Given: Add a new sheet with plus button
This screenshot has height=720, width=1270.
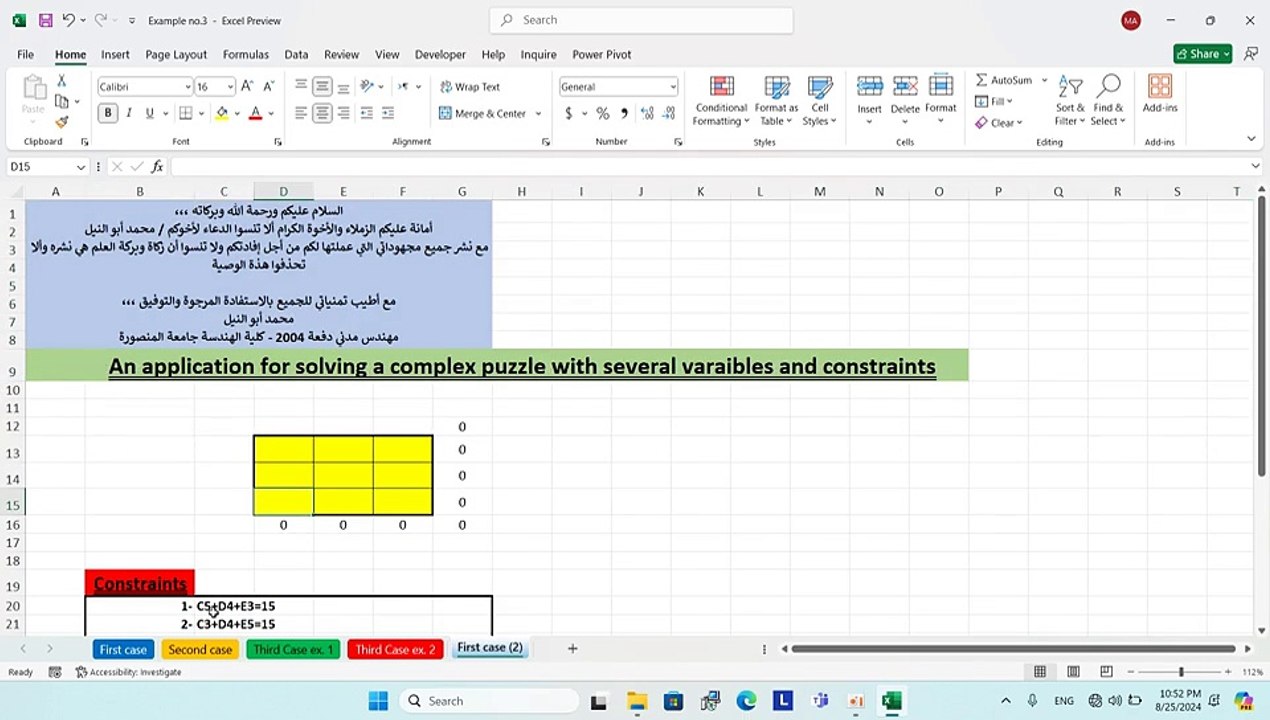Looking at the screenshot, I should pos(572,649).
